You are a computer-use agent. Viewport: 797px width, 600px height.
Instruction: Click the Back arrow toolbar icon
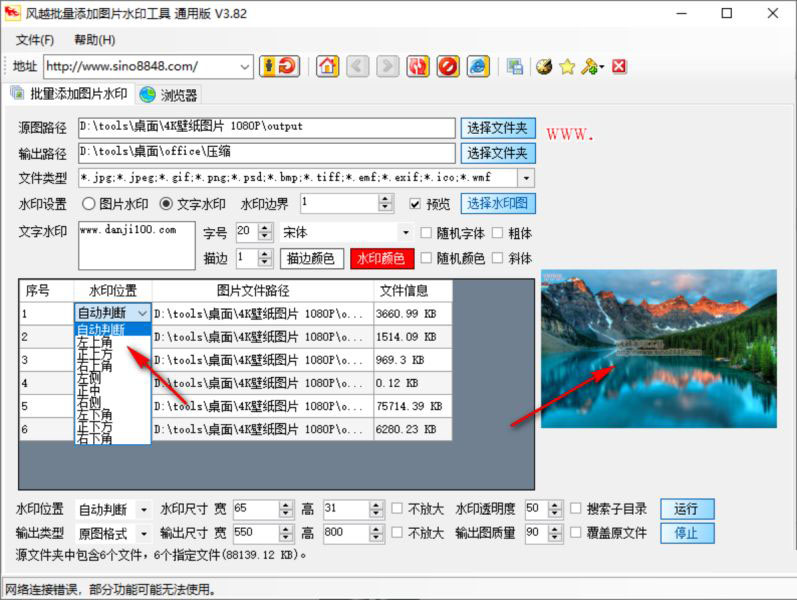[358, 67]
